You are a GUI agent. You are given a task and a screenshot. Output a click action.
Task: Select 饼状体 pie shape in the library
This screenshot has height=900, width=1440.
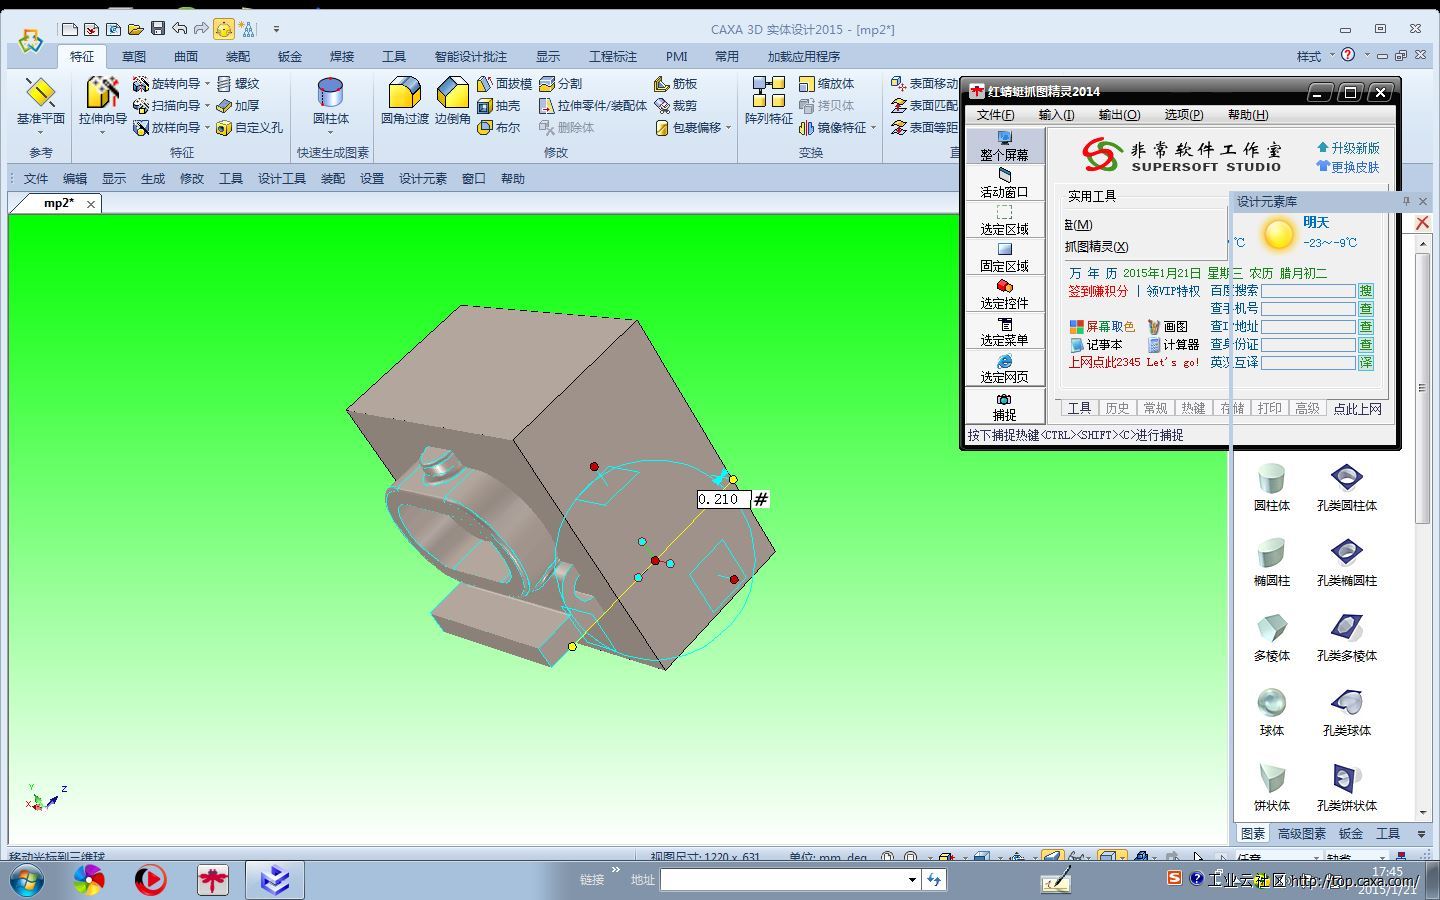(x=1271, y=787)
